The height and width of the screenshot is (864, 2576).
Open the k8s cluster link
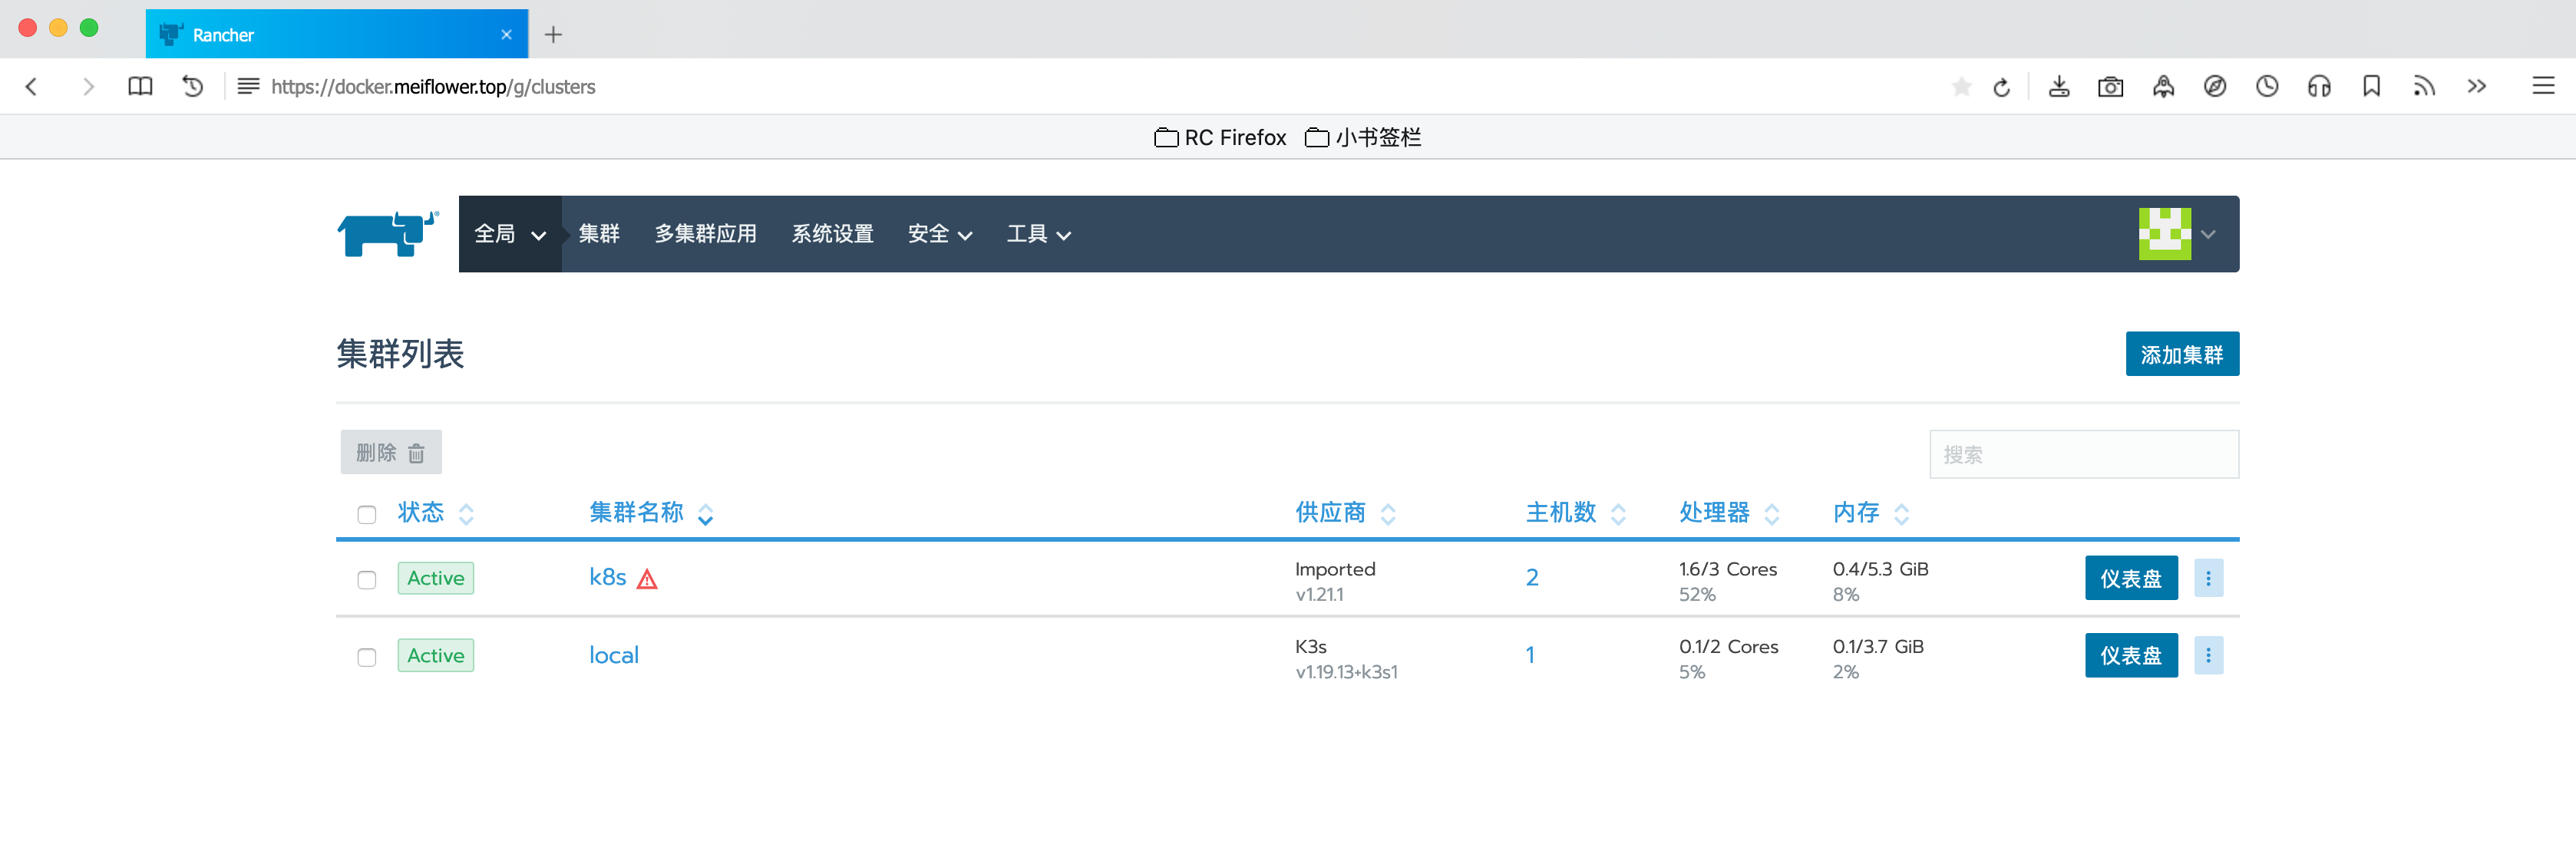click(607, 578)
